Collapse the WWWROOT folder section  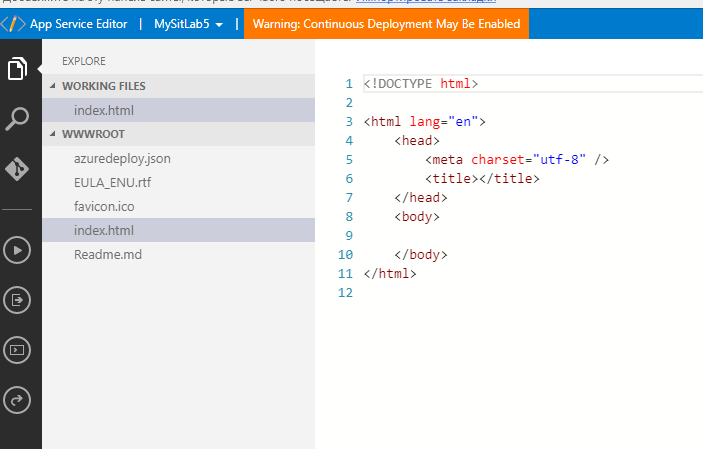coord(178,134)
